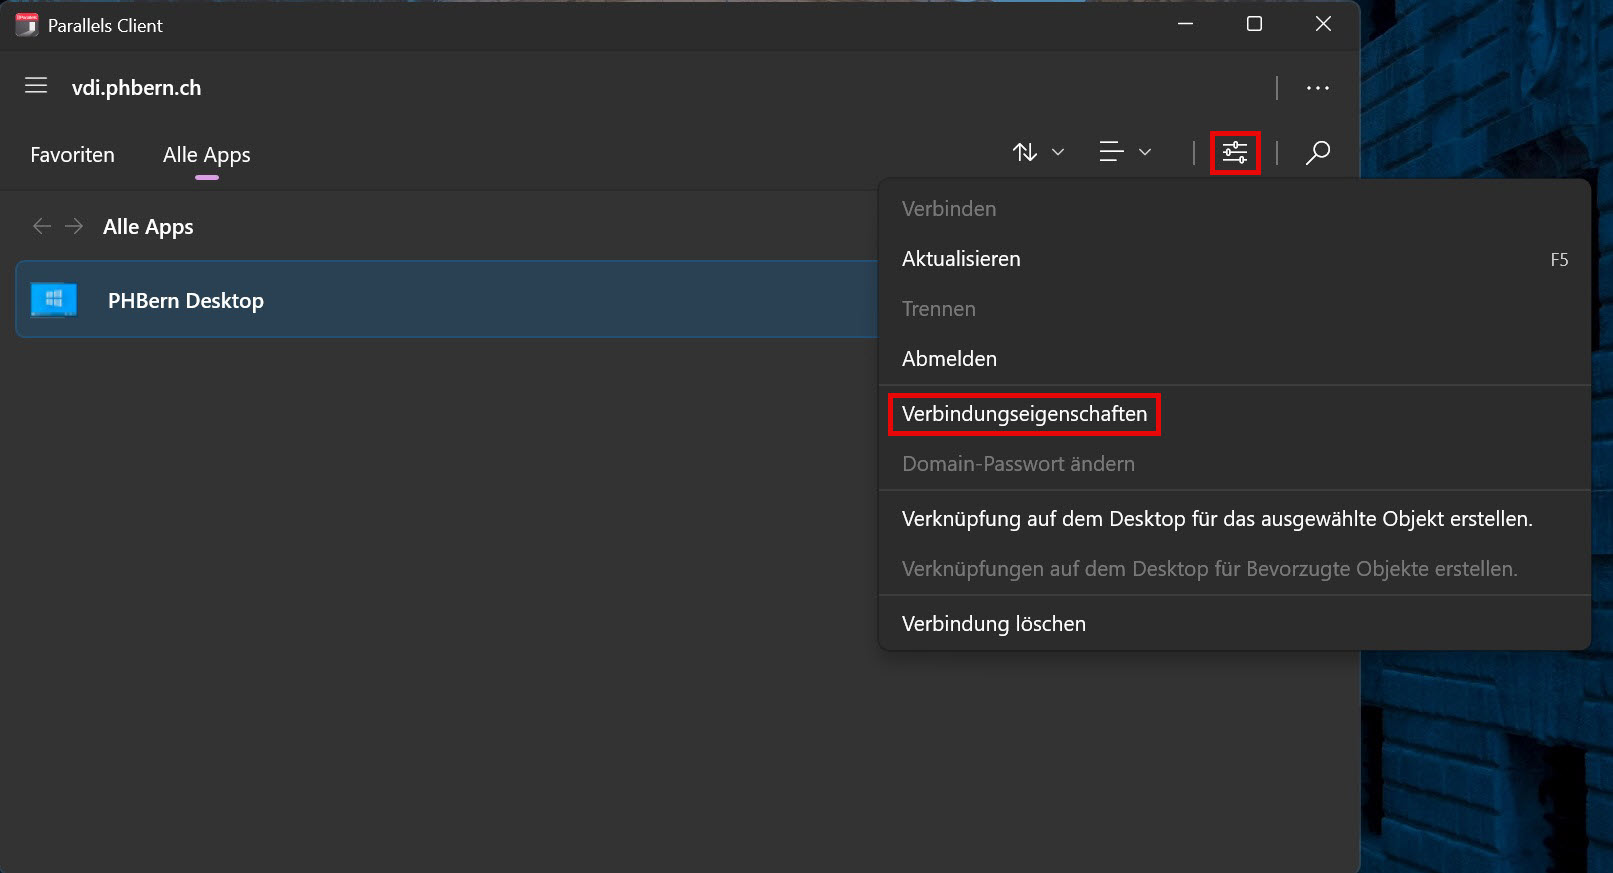The height and width of the screenshot is (873, 1613).
Task: Switch to the Favoriten tab
Action: tap(72, 155)
